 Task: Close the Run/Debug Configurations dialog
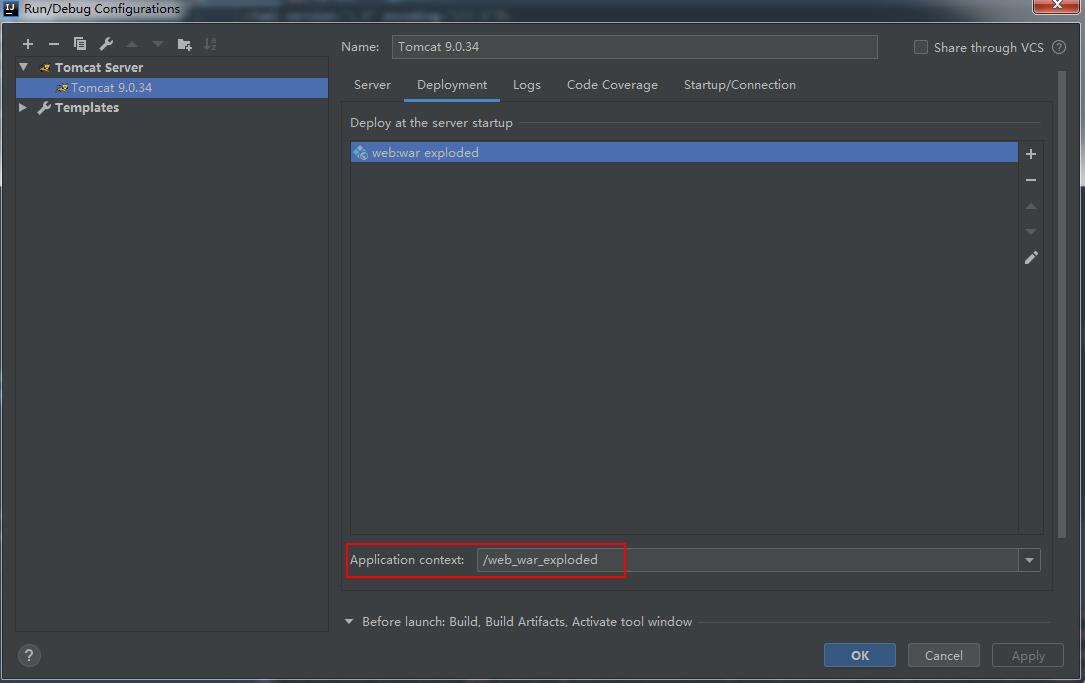[1056, 6]
